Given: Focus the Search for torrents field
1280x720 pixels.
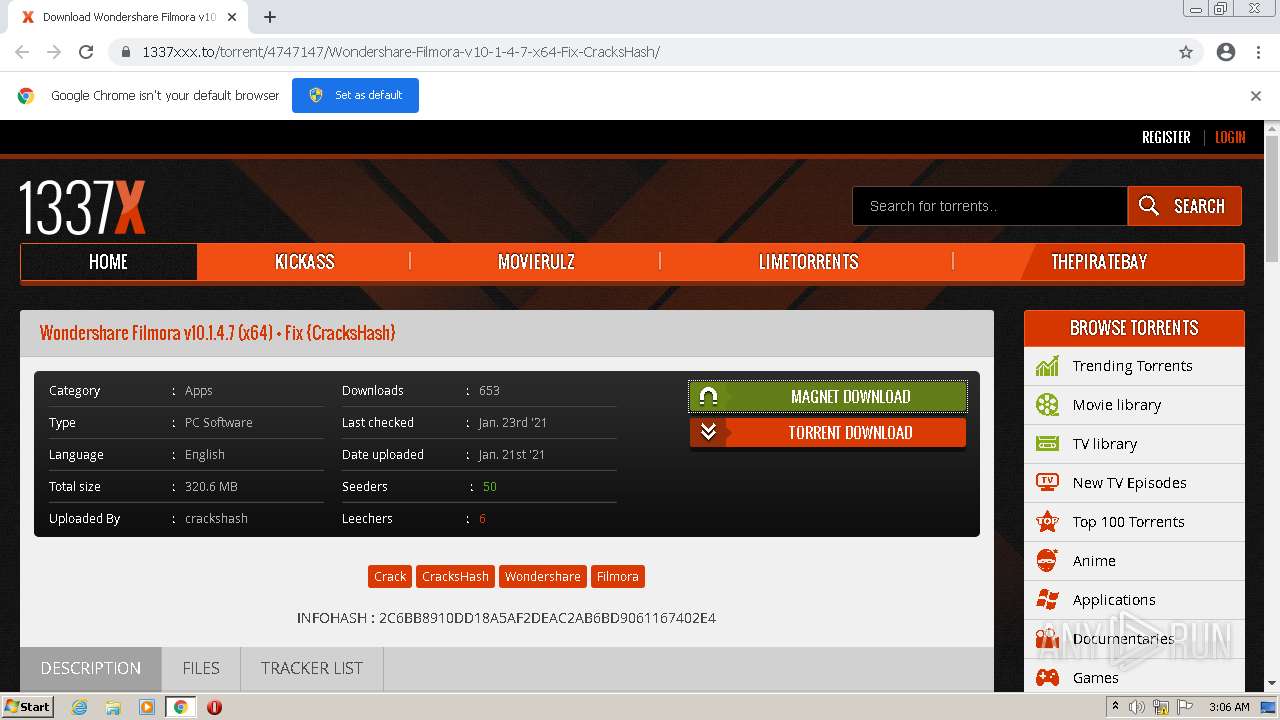Looking at the screenshot, I should 990,206.
